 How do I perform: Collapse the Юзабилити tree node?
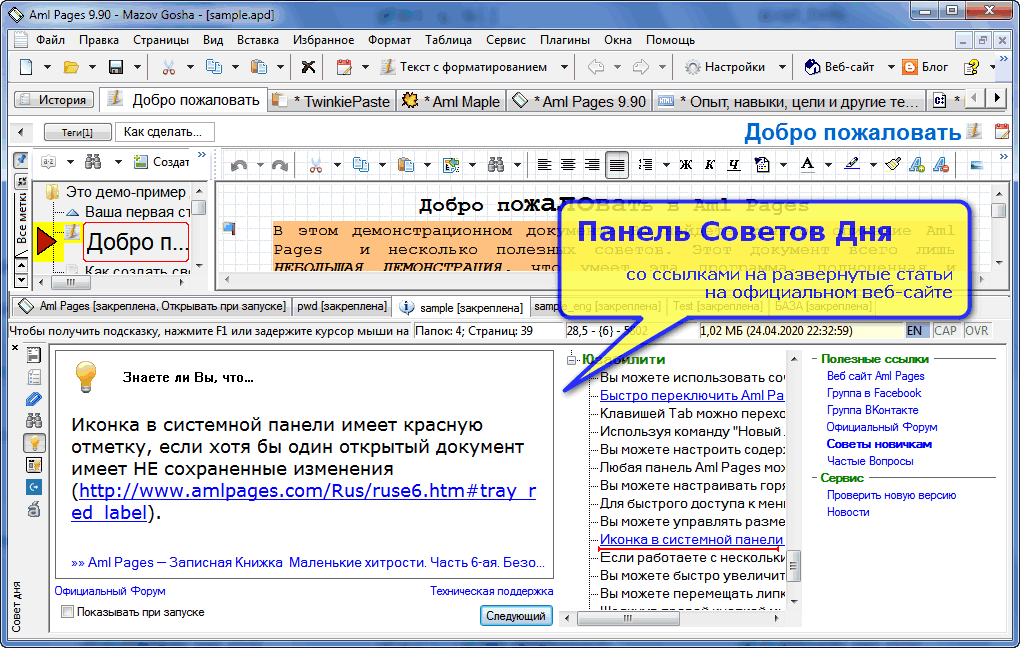point(571,360)
